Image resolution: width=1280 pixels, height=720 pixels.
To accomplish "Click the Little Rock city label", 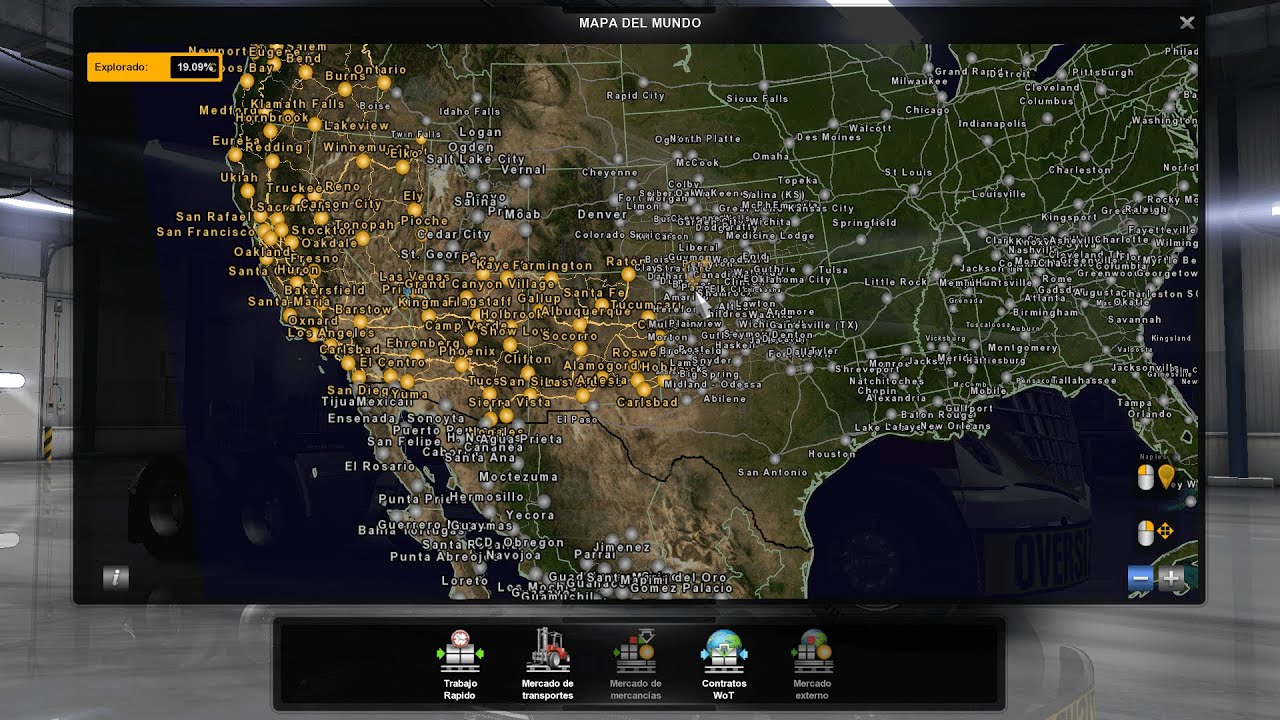I will point(896,282).
